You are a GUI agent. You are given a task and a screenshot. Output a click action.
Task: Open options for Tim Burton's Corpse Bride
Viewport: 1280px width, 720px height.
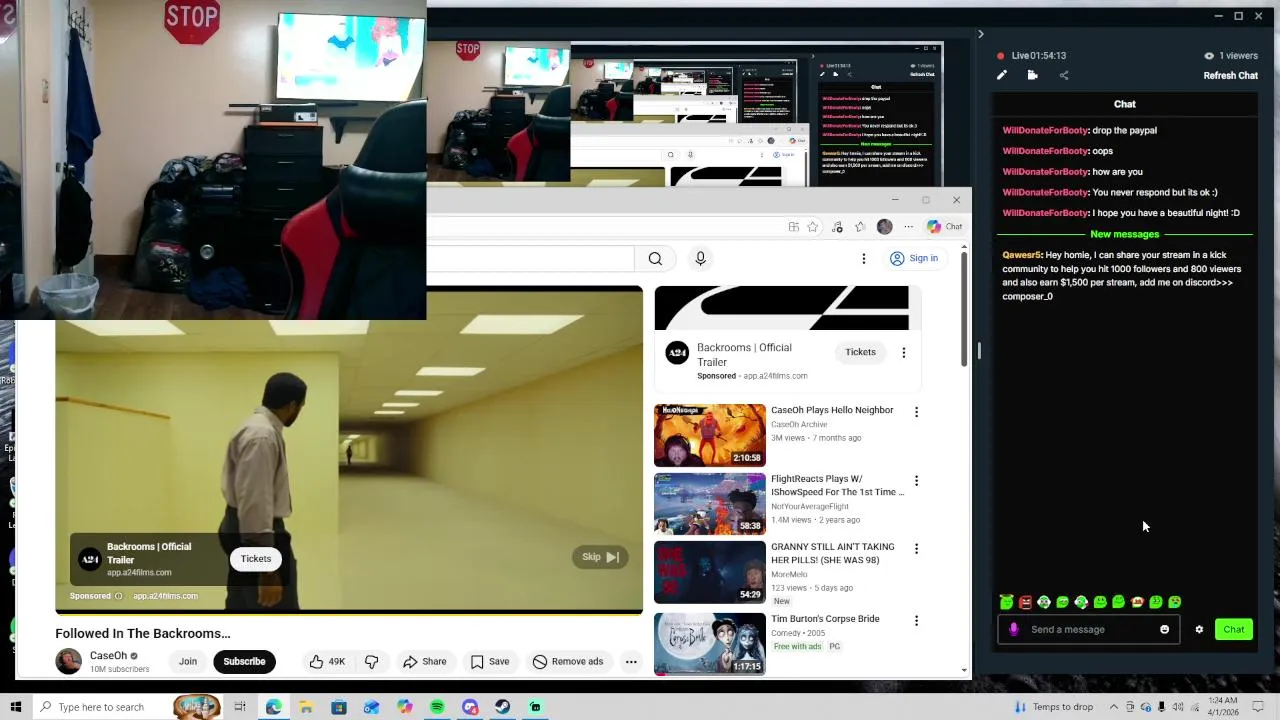tap(916, 621)
